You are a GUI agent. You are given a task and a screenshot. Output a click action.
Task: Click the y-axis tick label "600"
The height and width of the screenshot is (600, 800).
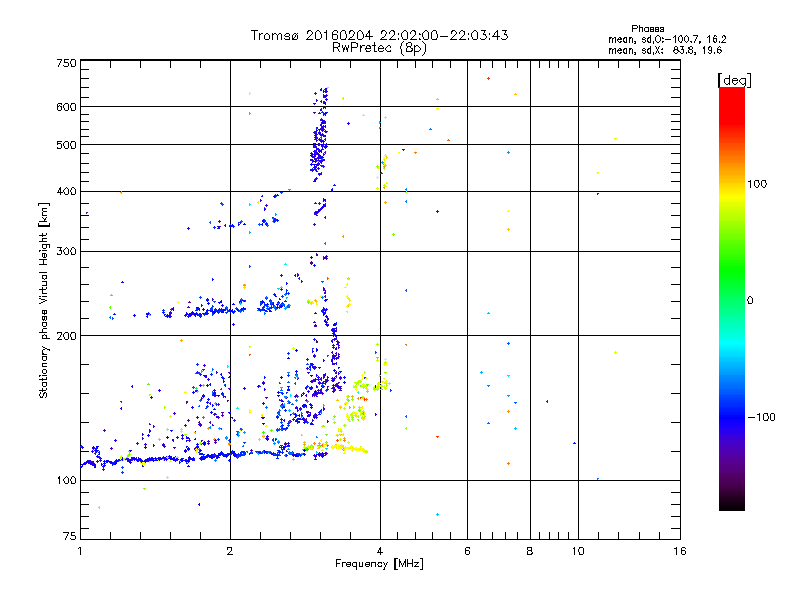[x=66, y=107]
